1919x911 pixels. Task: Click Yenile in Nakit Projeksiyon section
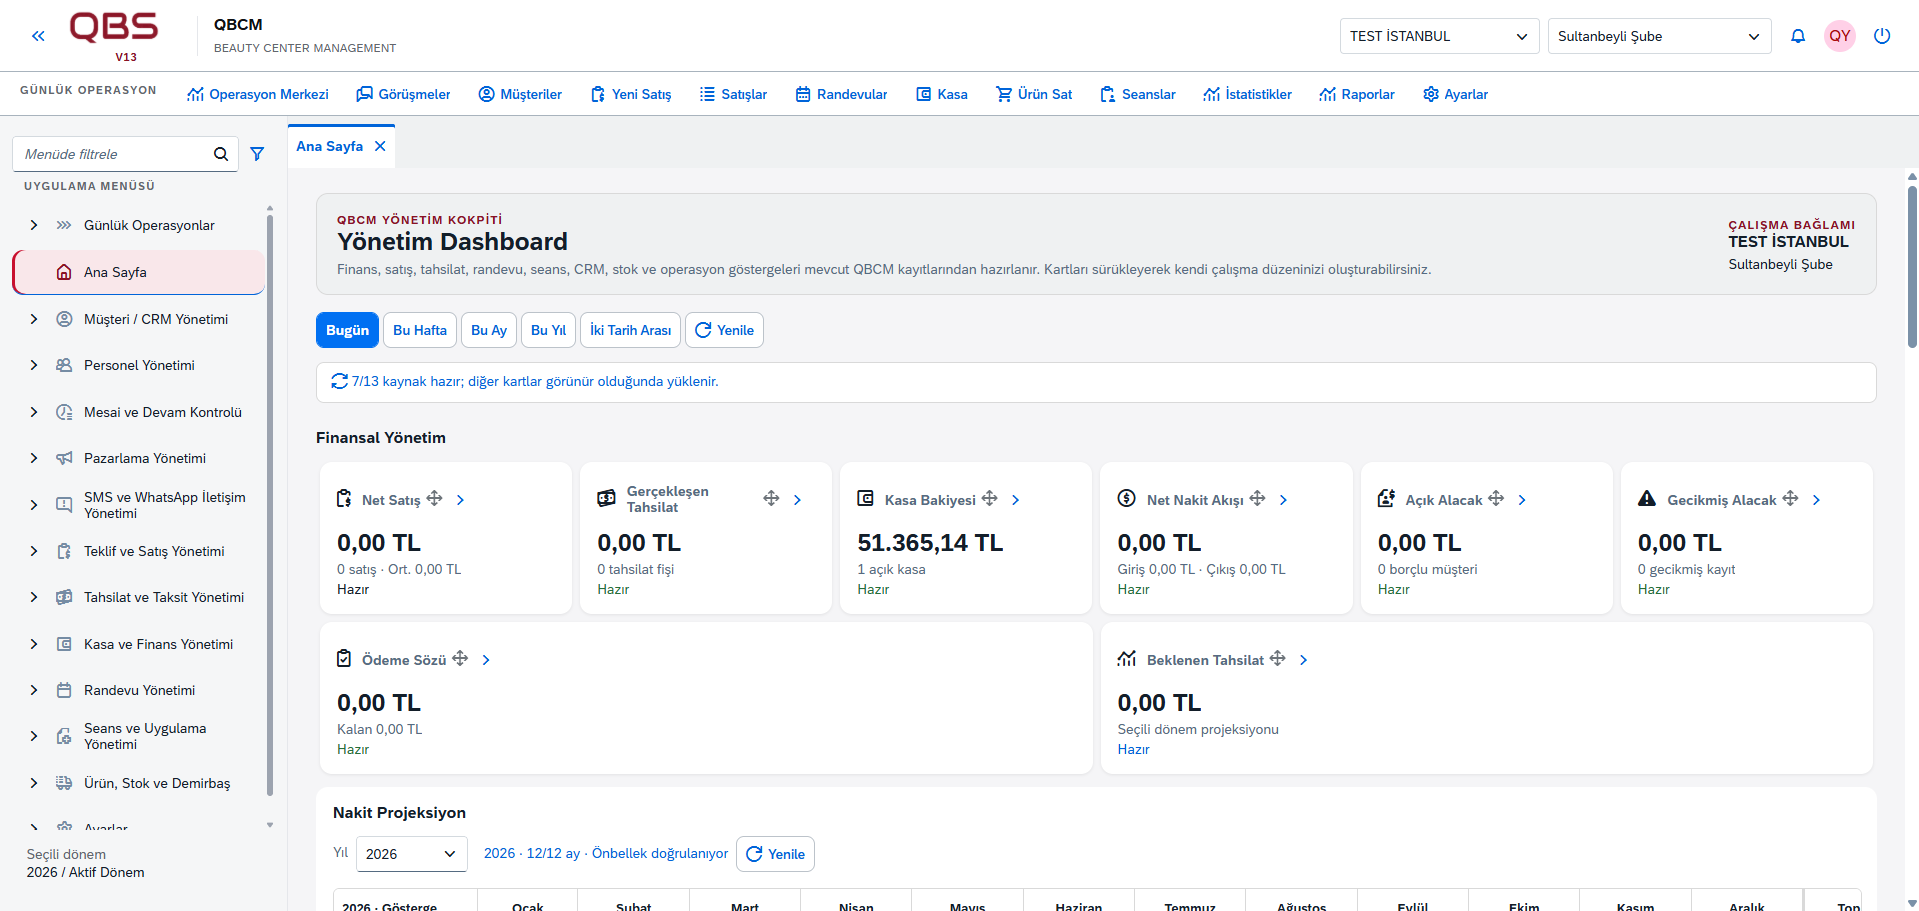click(x=775, y=854)
